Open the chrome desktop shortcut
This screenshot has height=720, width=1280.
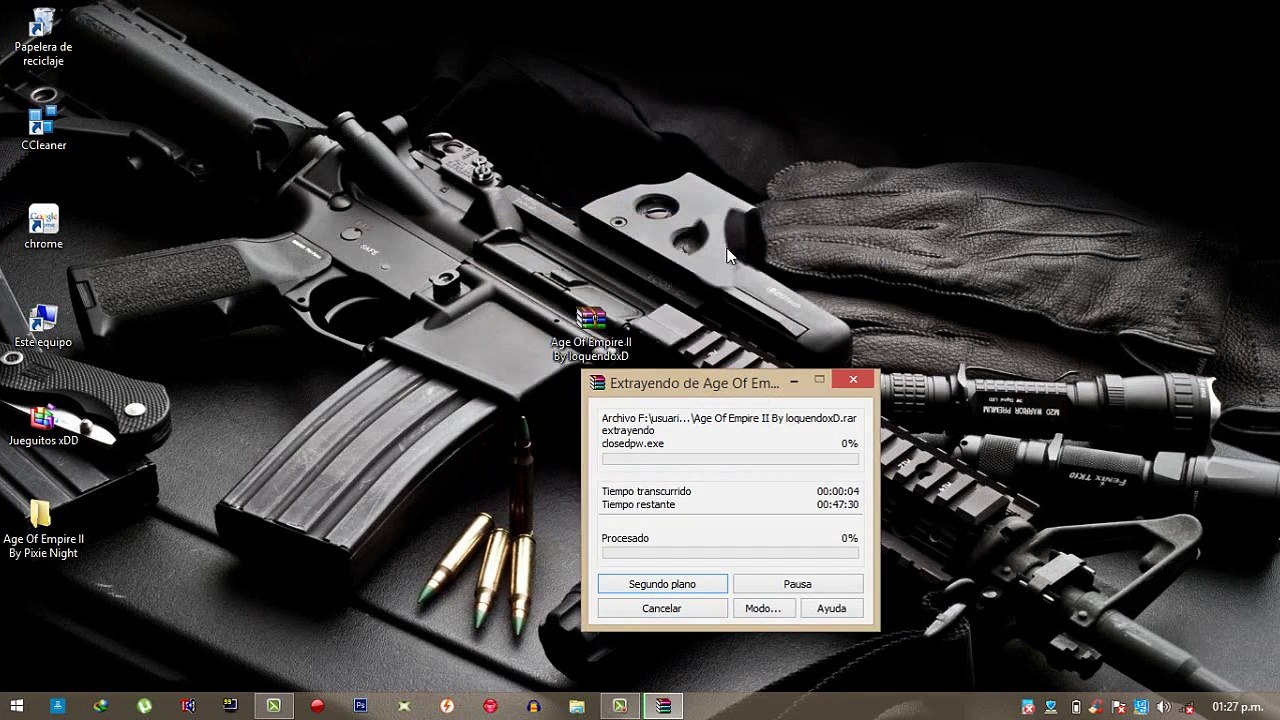tap(43, 227)
